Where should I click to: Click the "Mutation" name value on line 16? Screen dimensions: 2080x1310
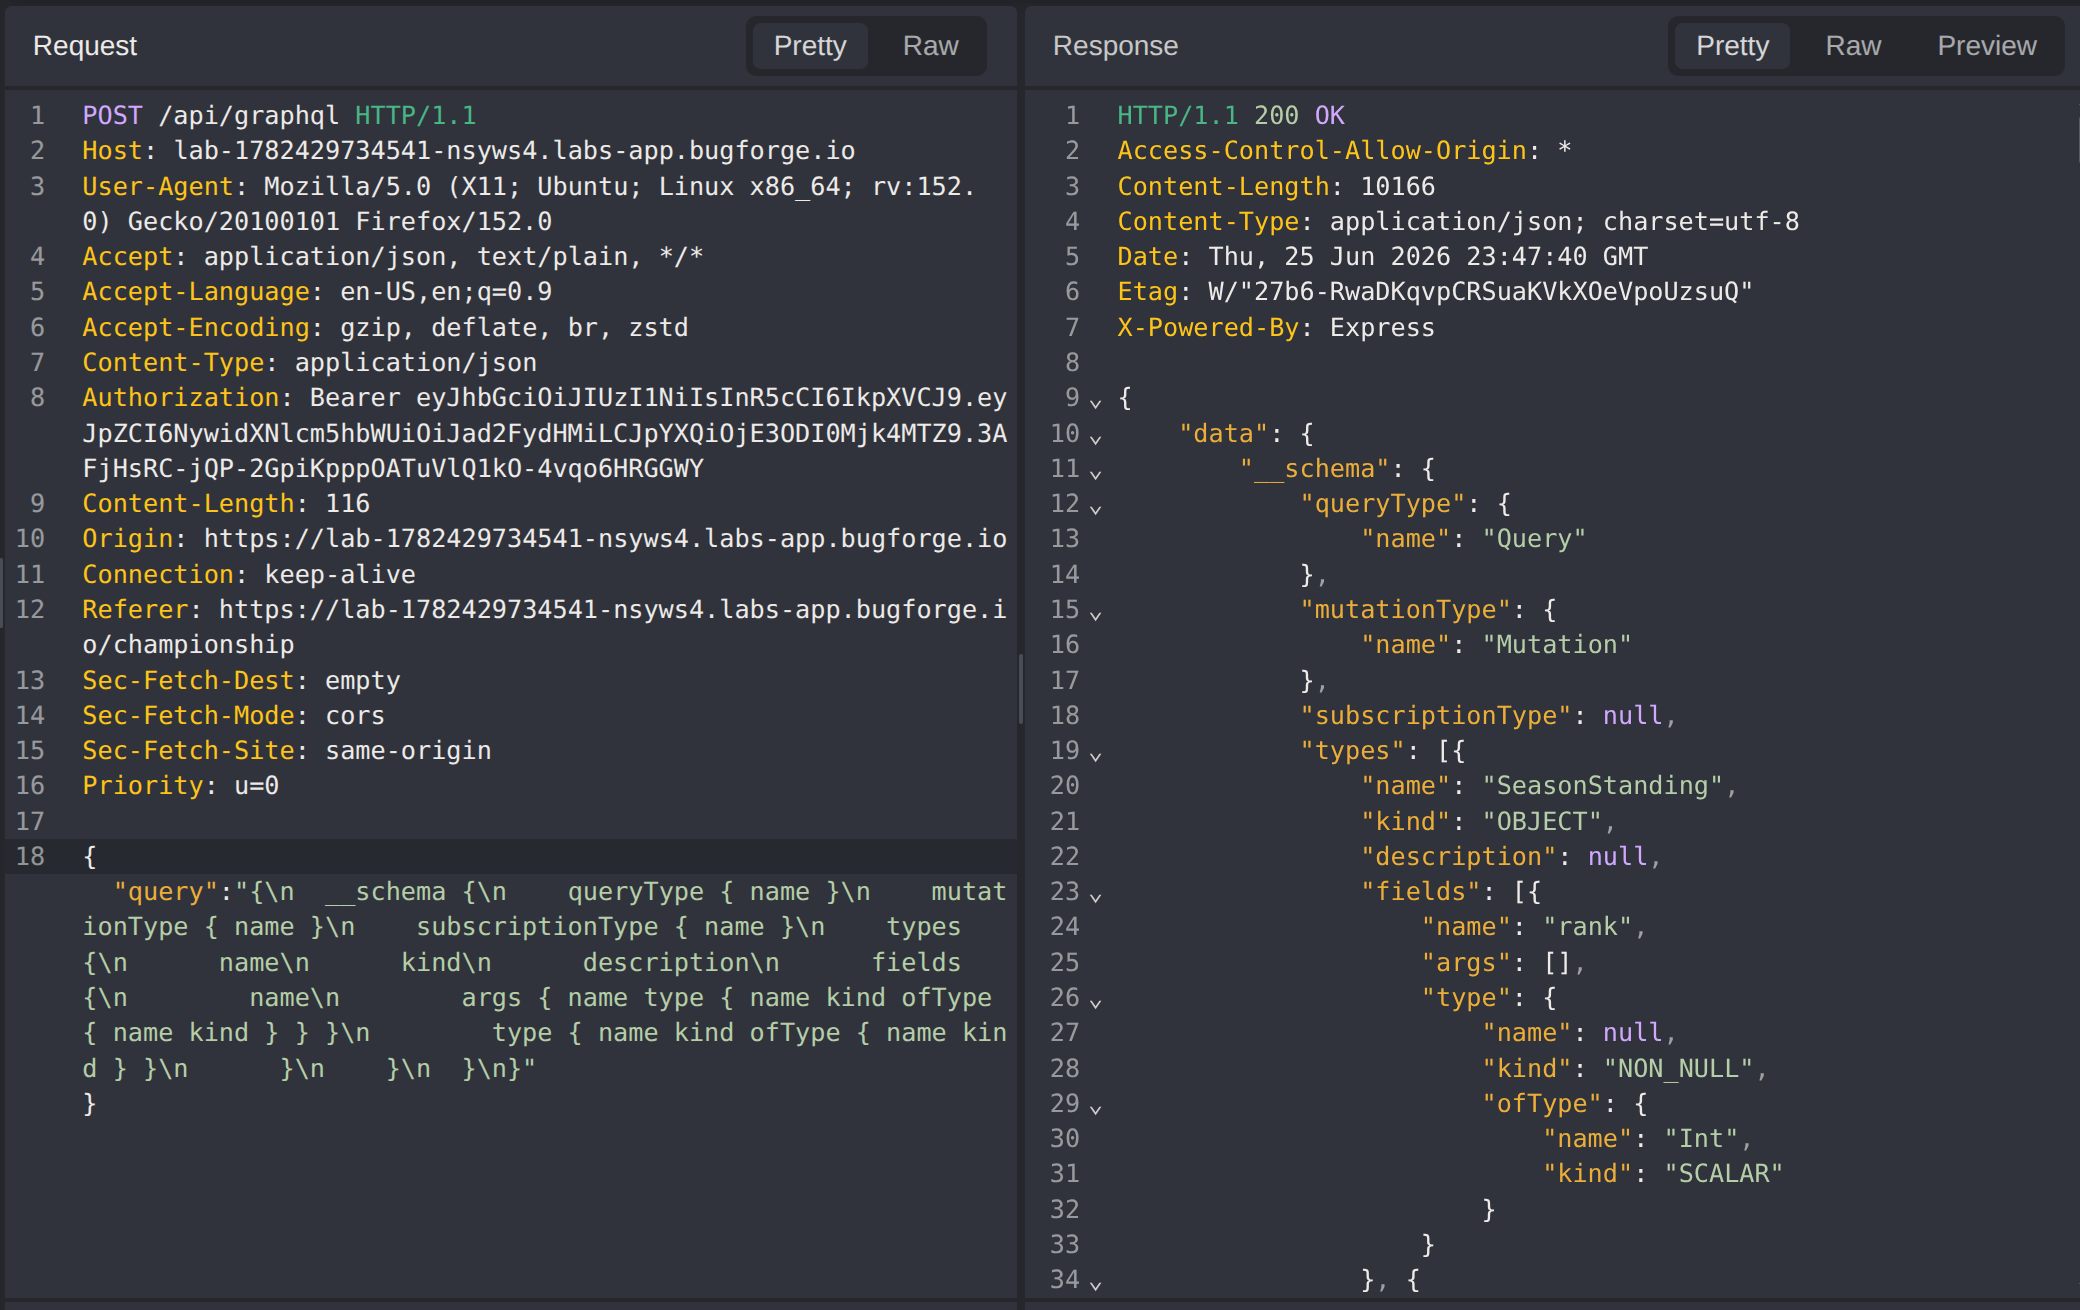point(1557,645)
